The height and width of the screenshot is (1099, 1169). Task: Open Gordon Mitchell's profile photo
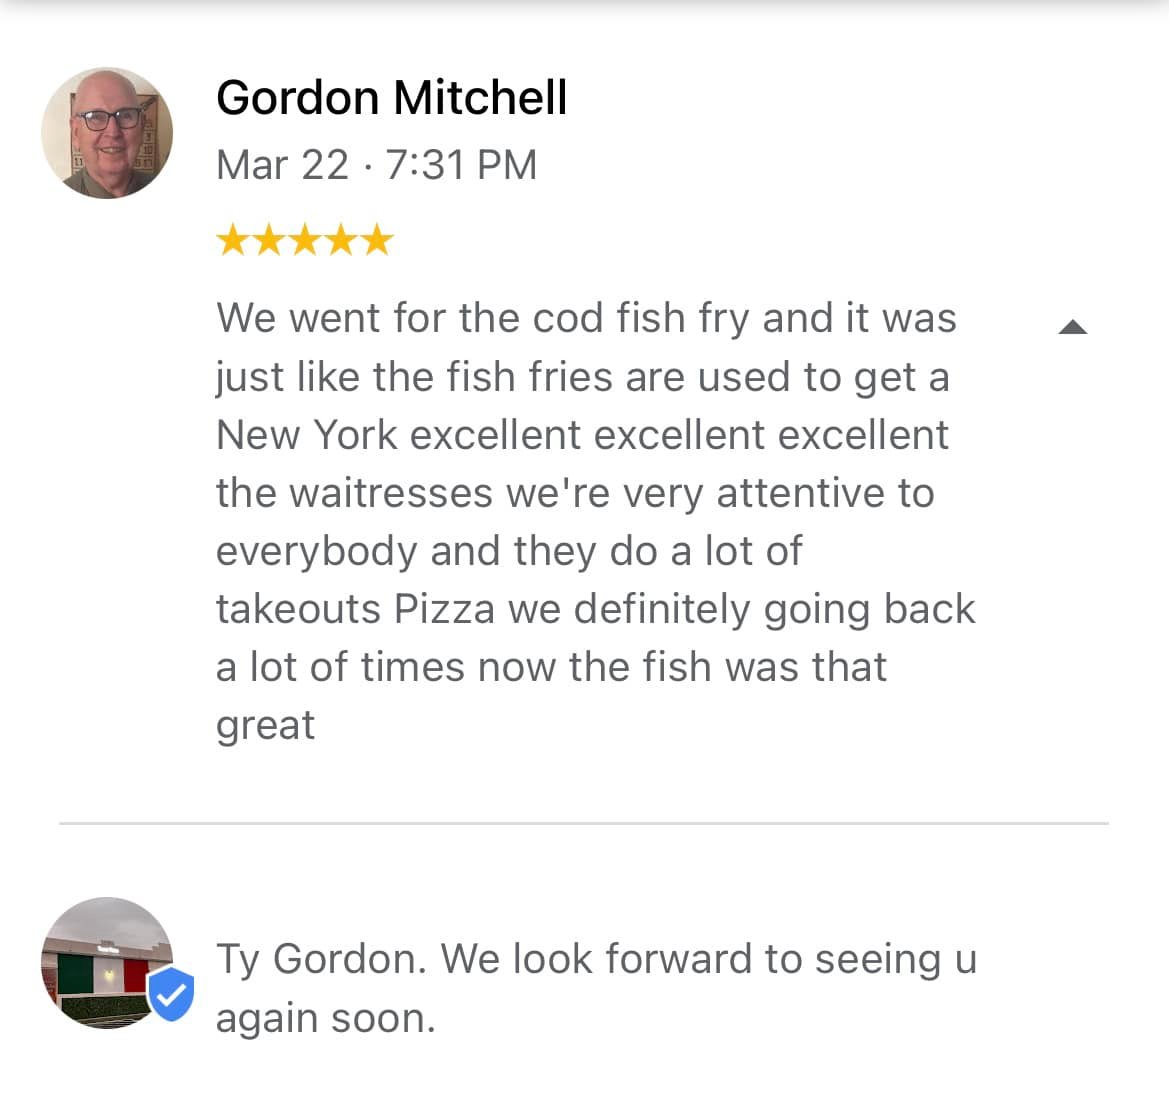click(x=107, y=133)
